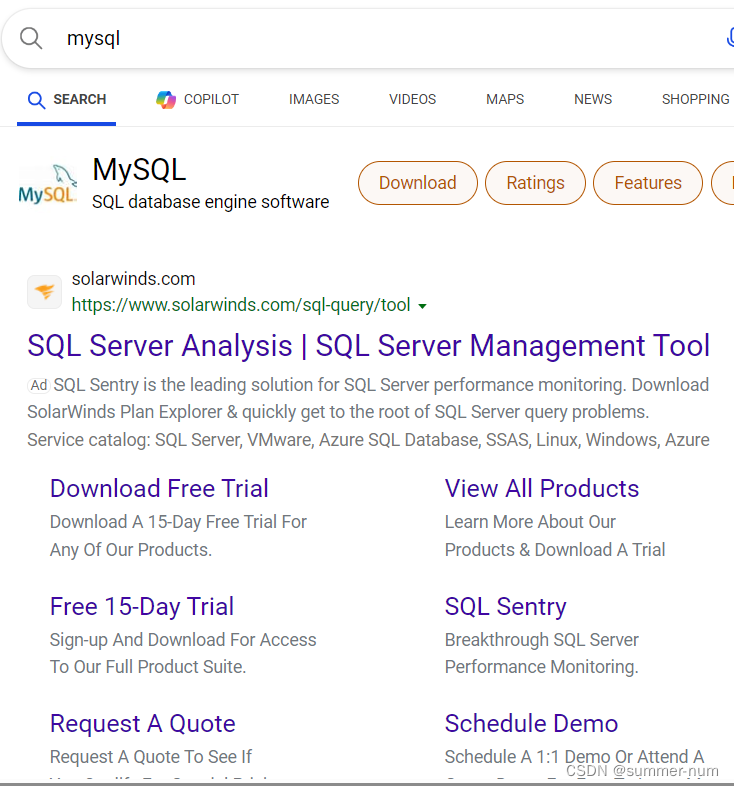Viewport: 734px width, 786px height.
Task: Switch to the Copilot tab
Action: [x=197, y=100]
